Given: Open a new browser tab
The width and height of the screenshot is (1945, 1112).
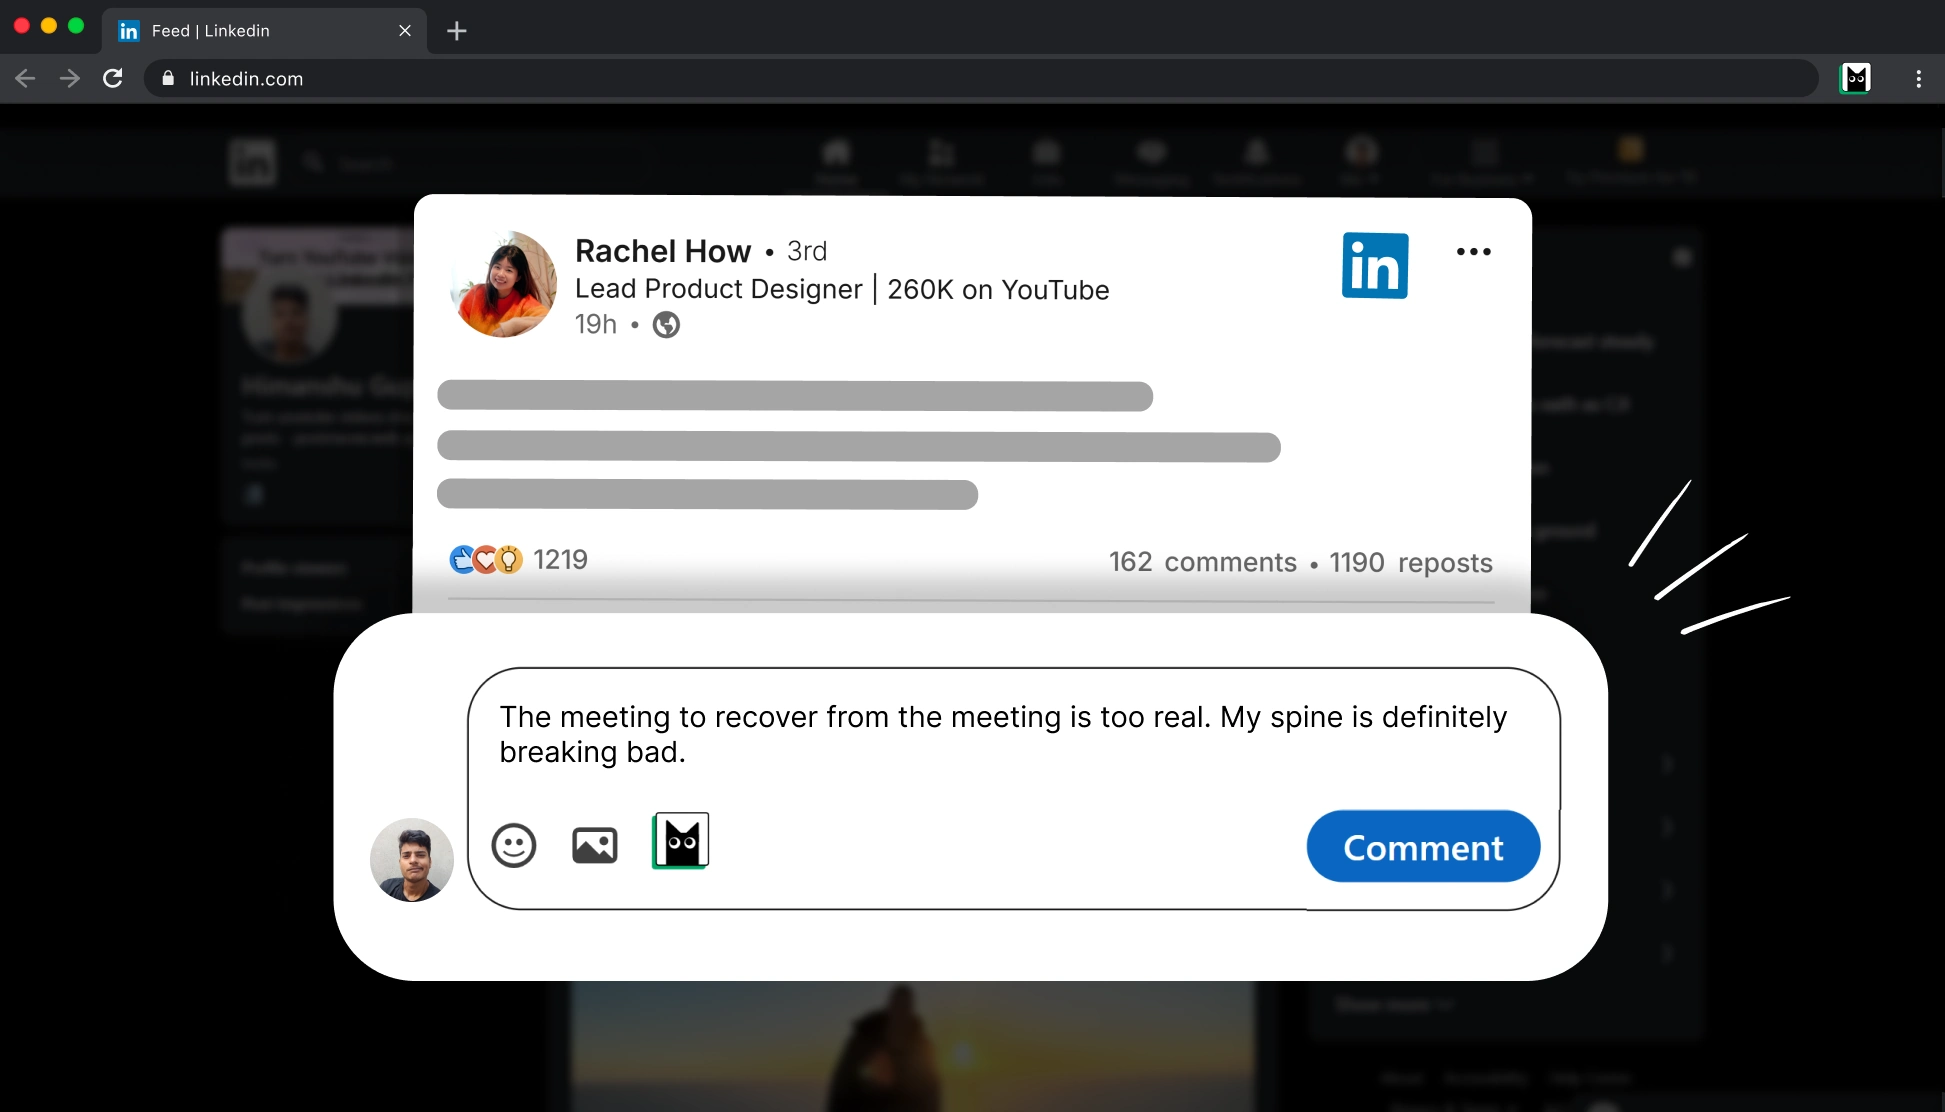Looking at the screenshot, I should 457,31.
